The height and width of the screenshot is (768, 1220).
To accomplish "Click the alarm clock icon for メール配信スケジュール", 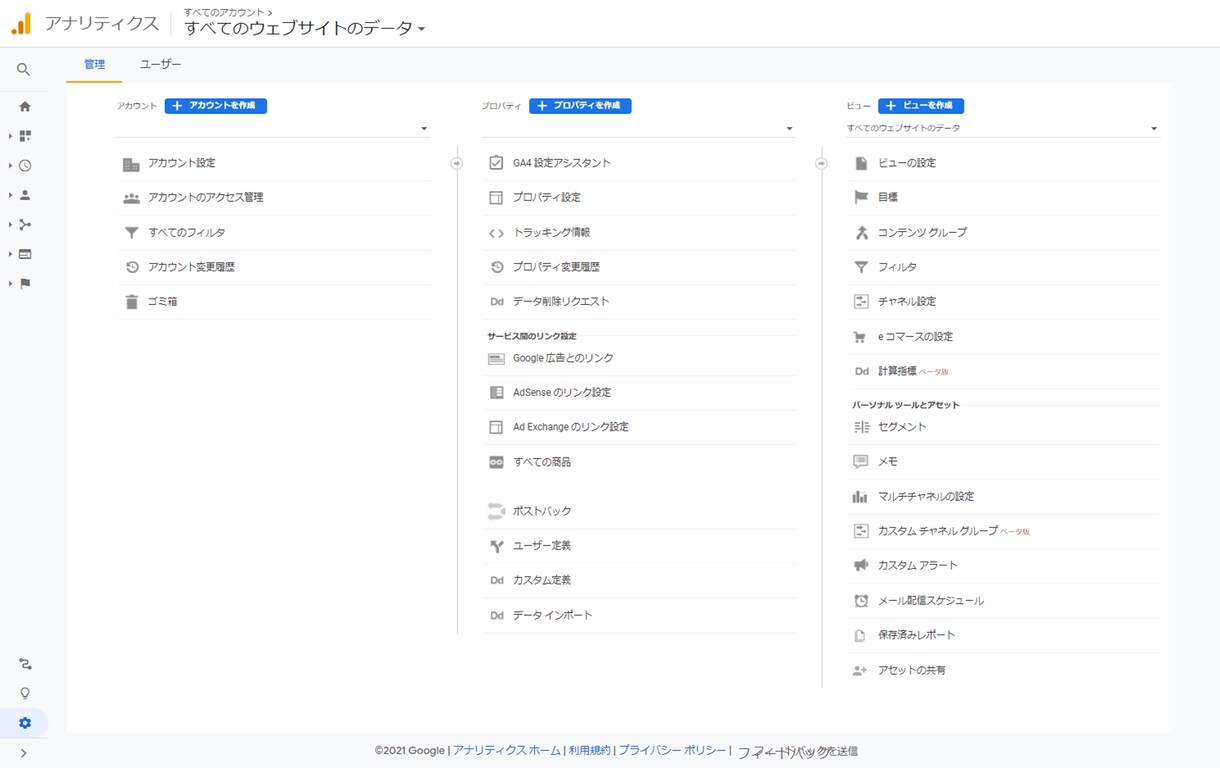I will pyautogui.click(x=860, y=601).
